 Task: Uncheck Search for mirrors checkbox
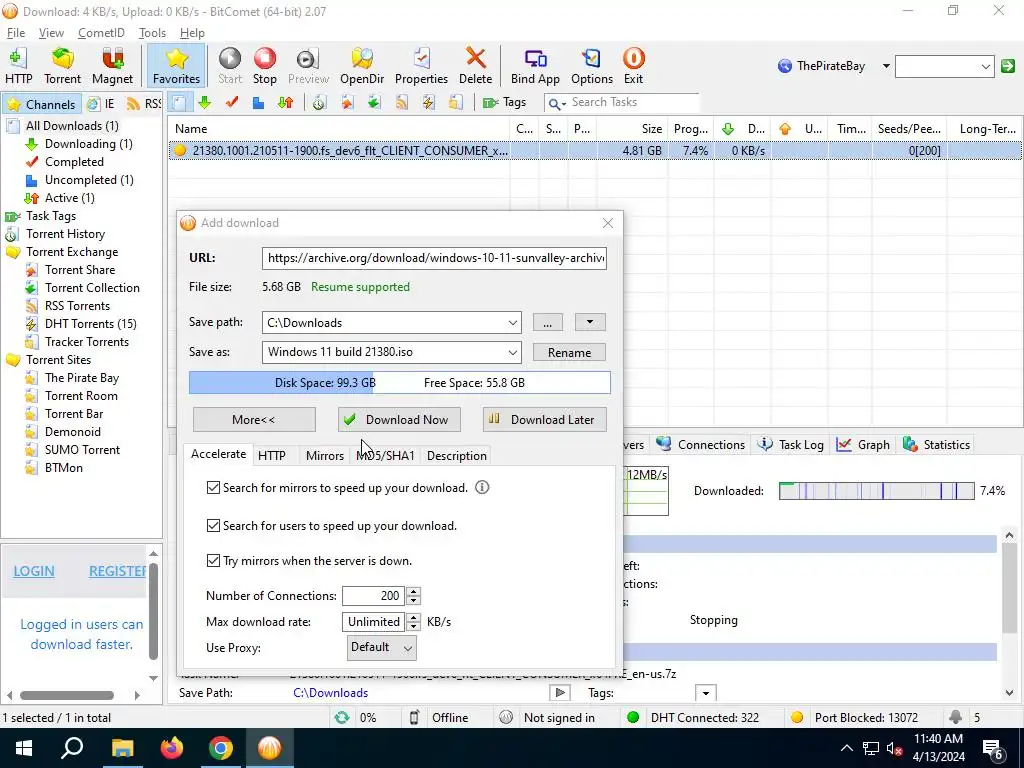pyautogui.click(x=213, y=487)
